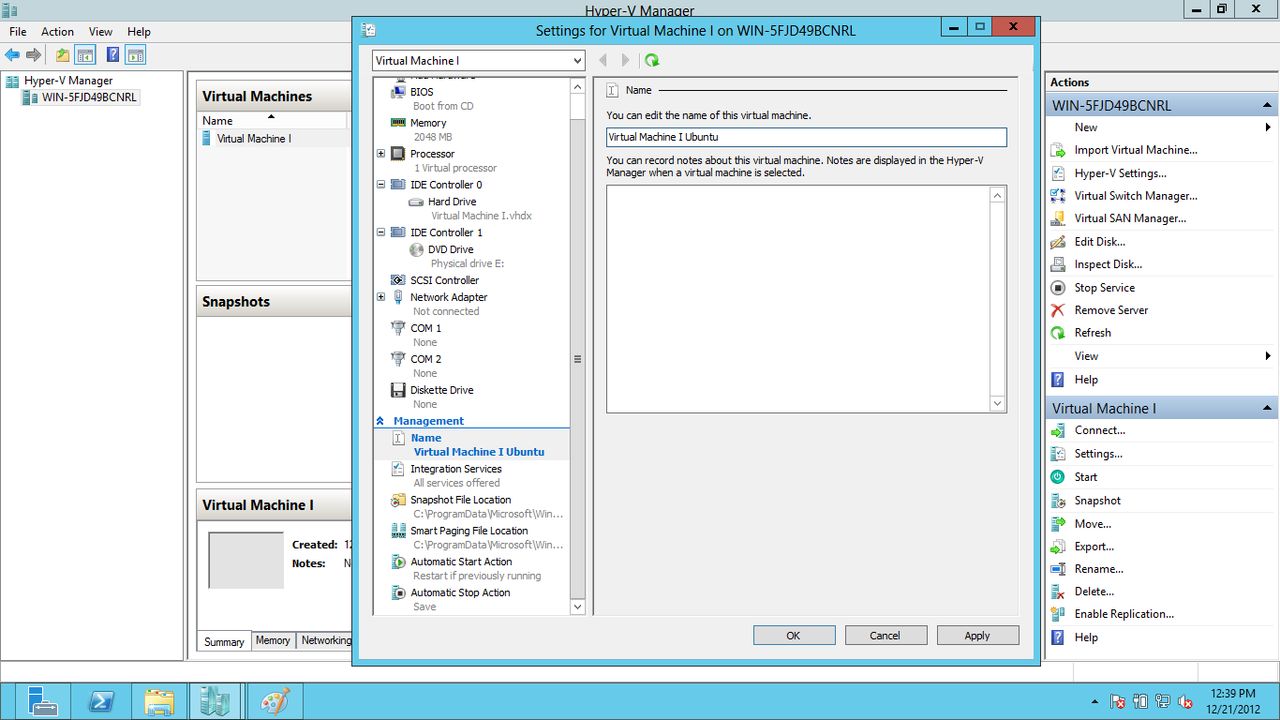Click the Back arrow in Hyper-V Manager toolbar
The width and height of the screenshot is (1280, 720).
(x=12, y=55)
